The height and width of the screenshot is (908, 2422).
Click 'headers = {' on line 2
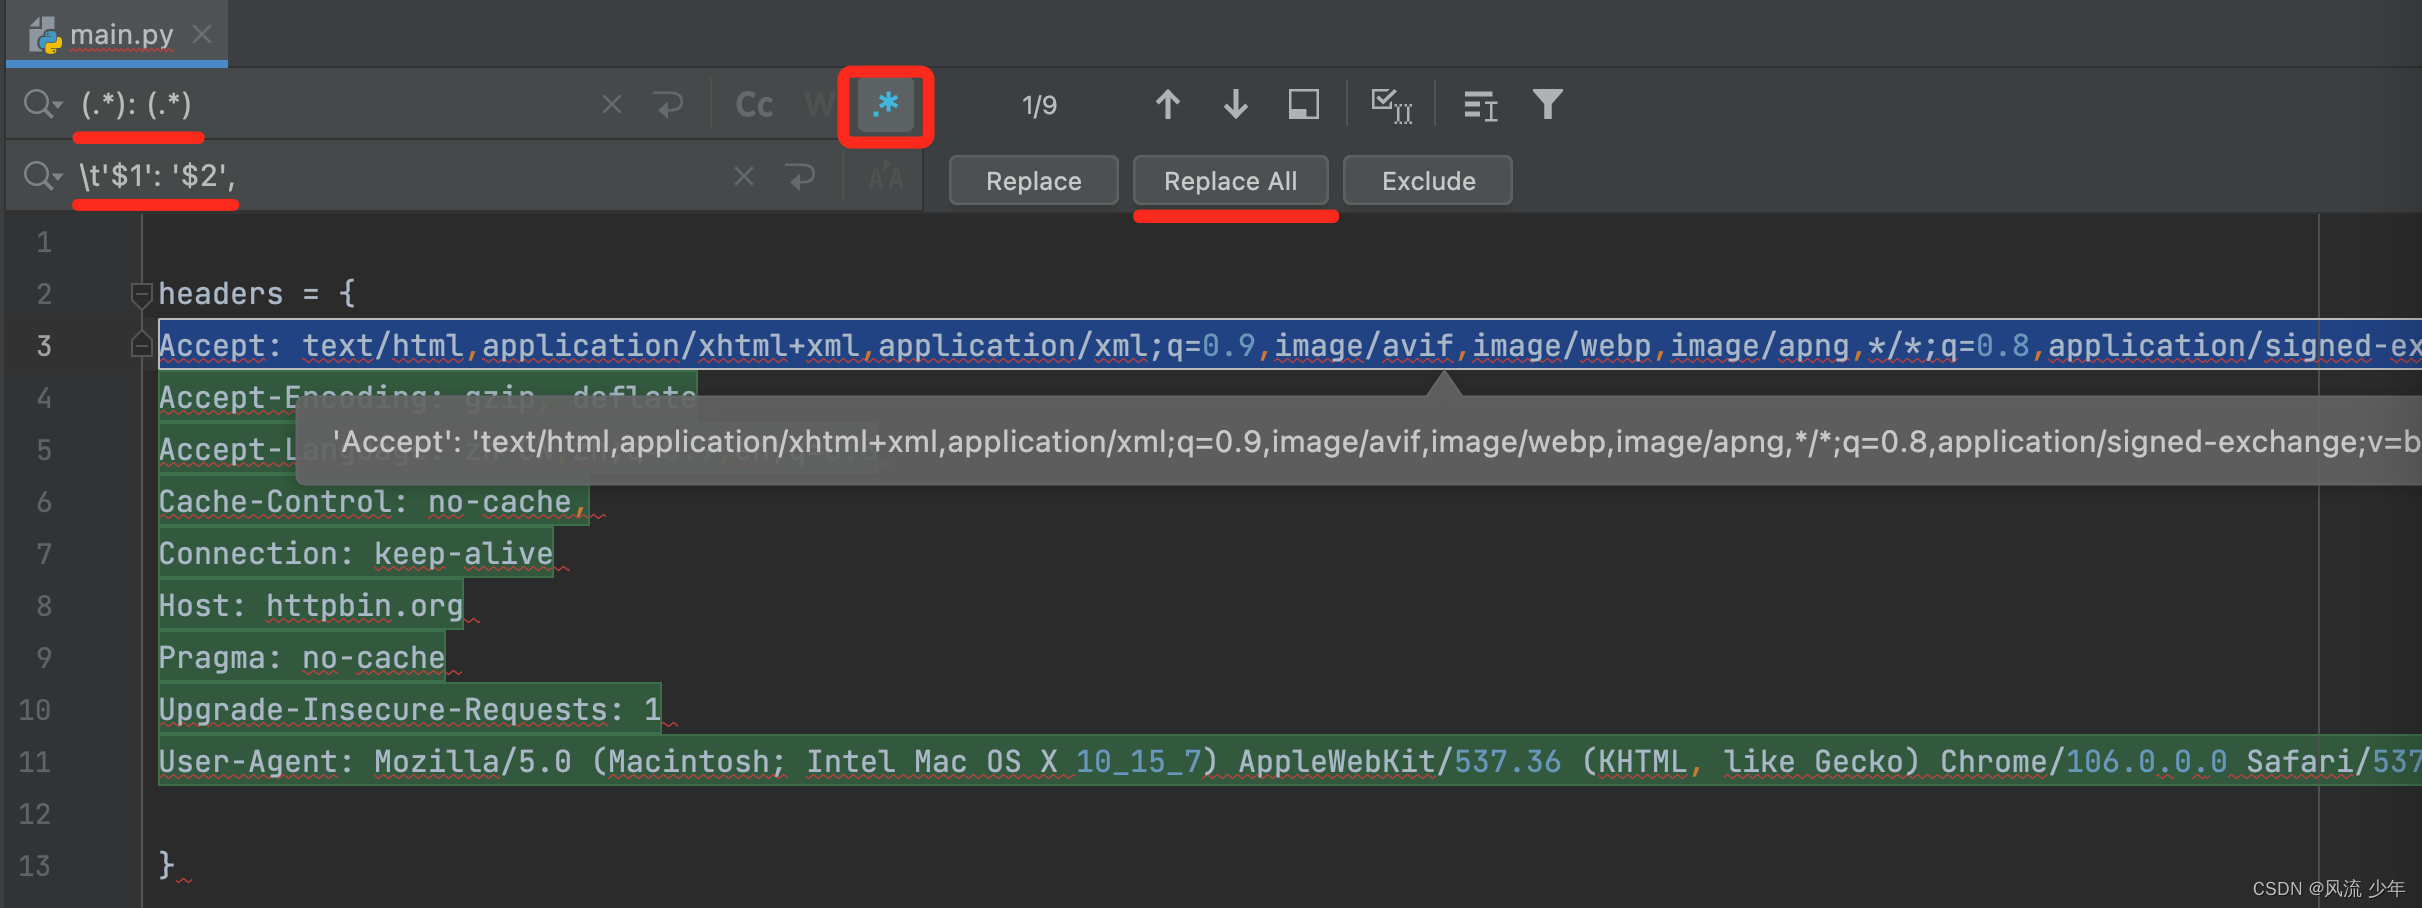[x=257, y=294]
